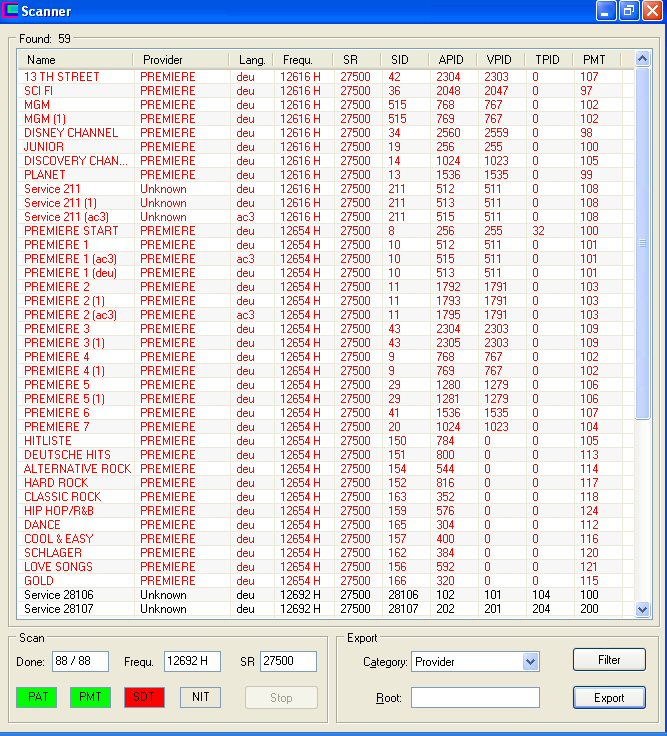Select the CLASSIC ROCK row

pos(326,497)
